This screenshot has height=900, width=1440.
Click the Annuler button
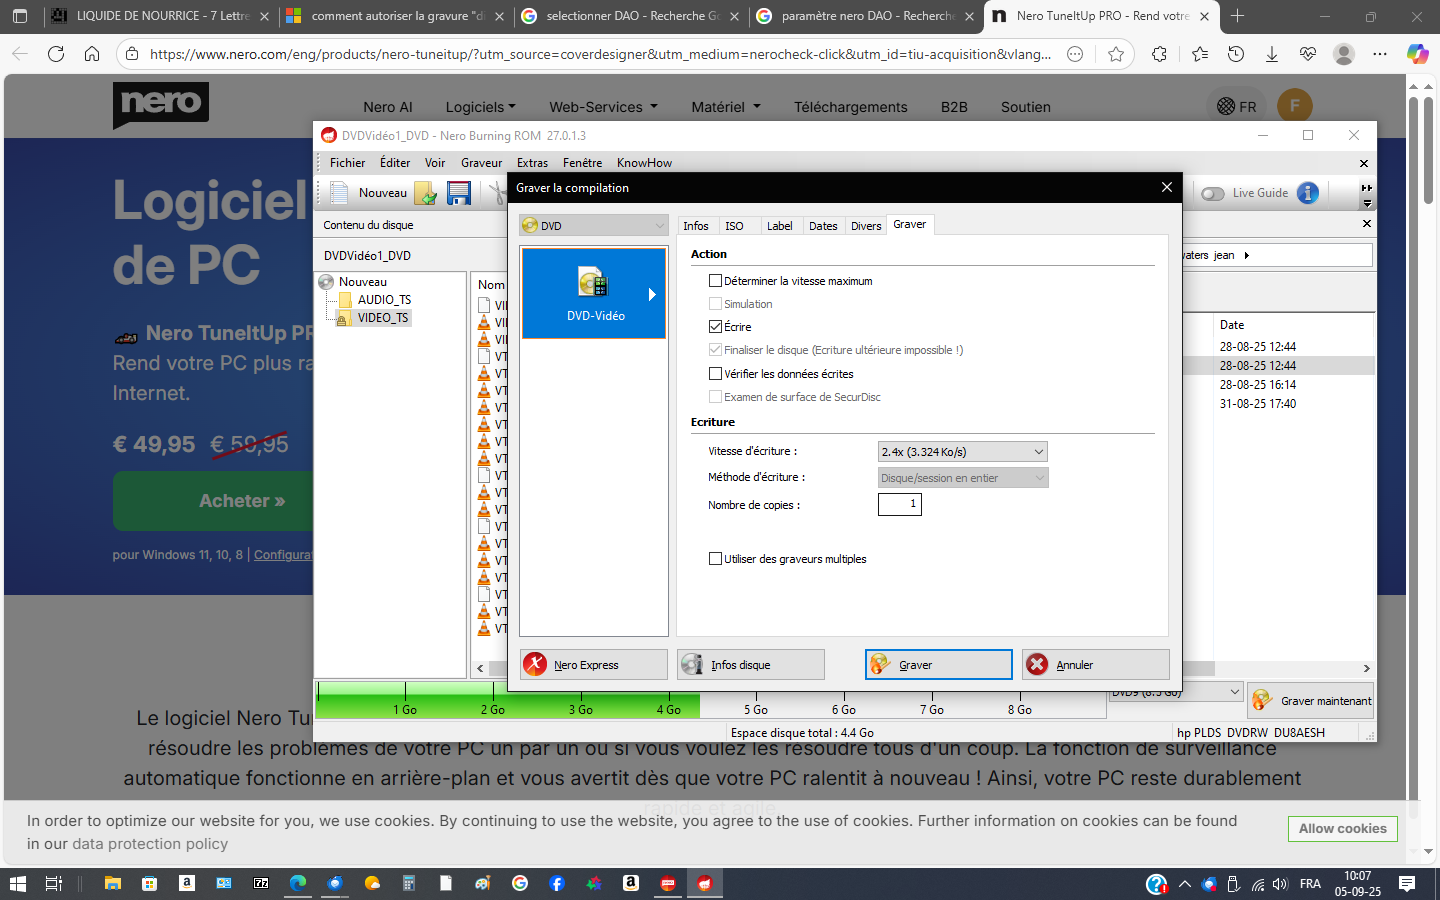1095,665
